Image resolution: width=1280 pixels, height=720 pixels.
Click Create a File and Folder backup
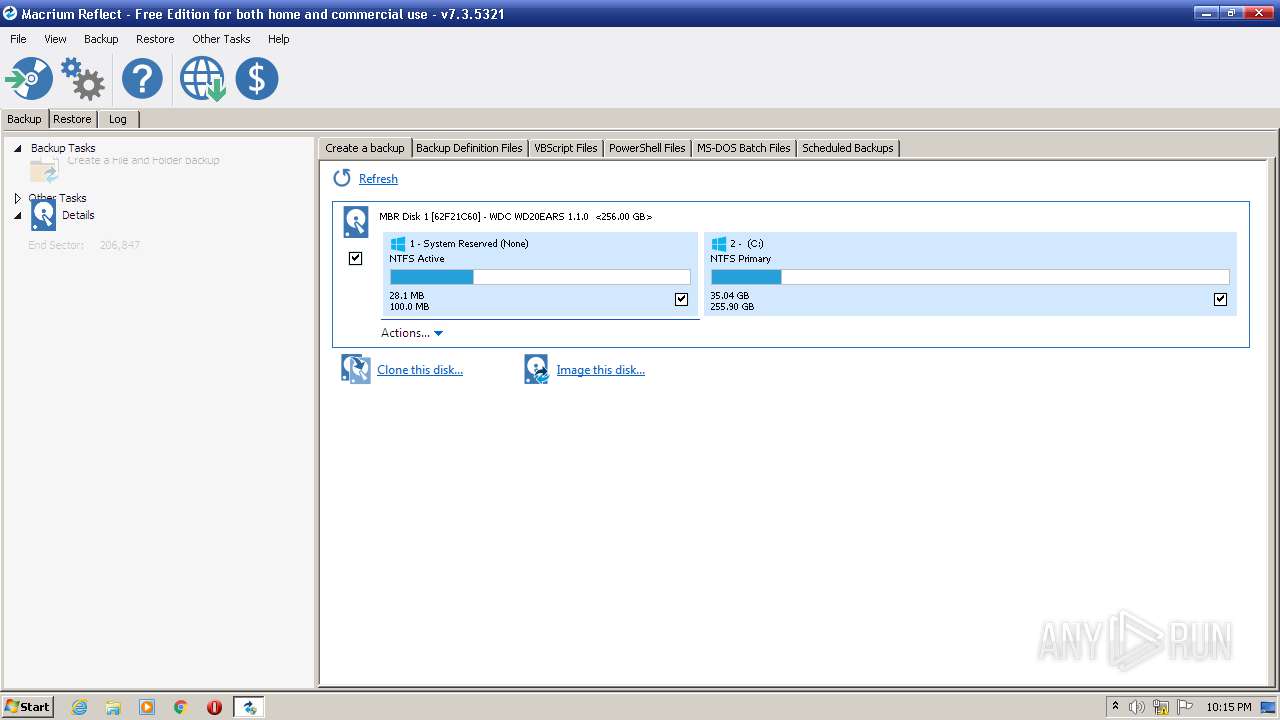point(143,160)
